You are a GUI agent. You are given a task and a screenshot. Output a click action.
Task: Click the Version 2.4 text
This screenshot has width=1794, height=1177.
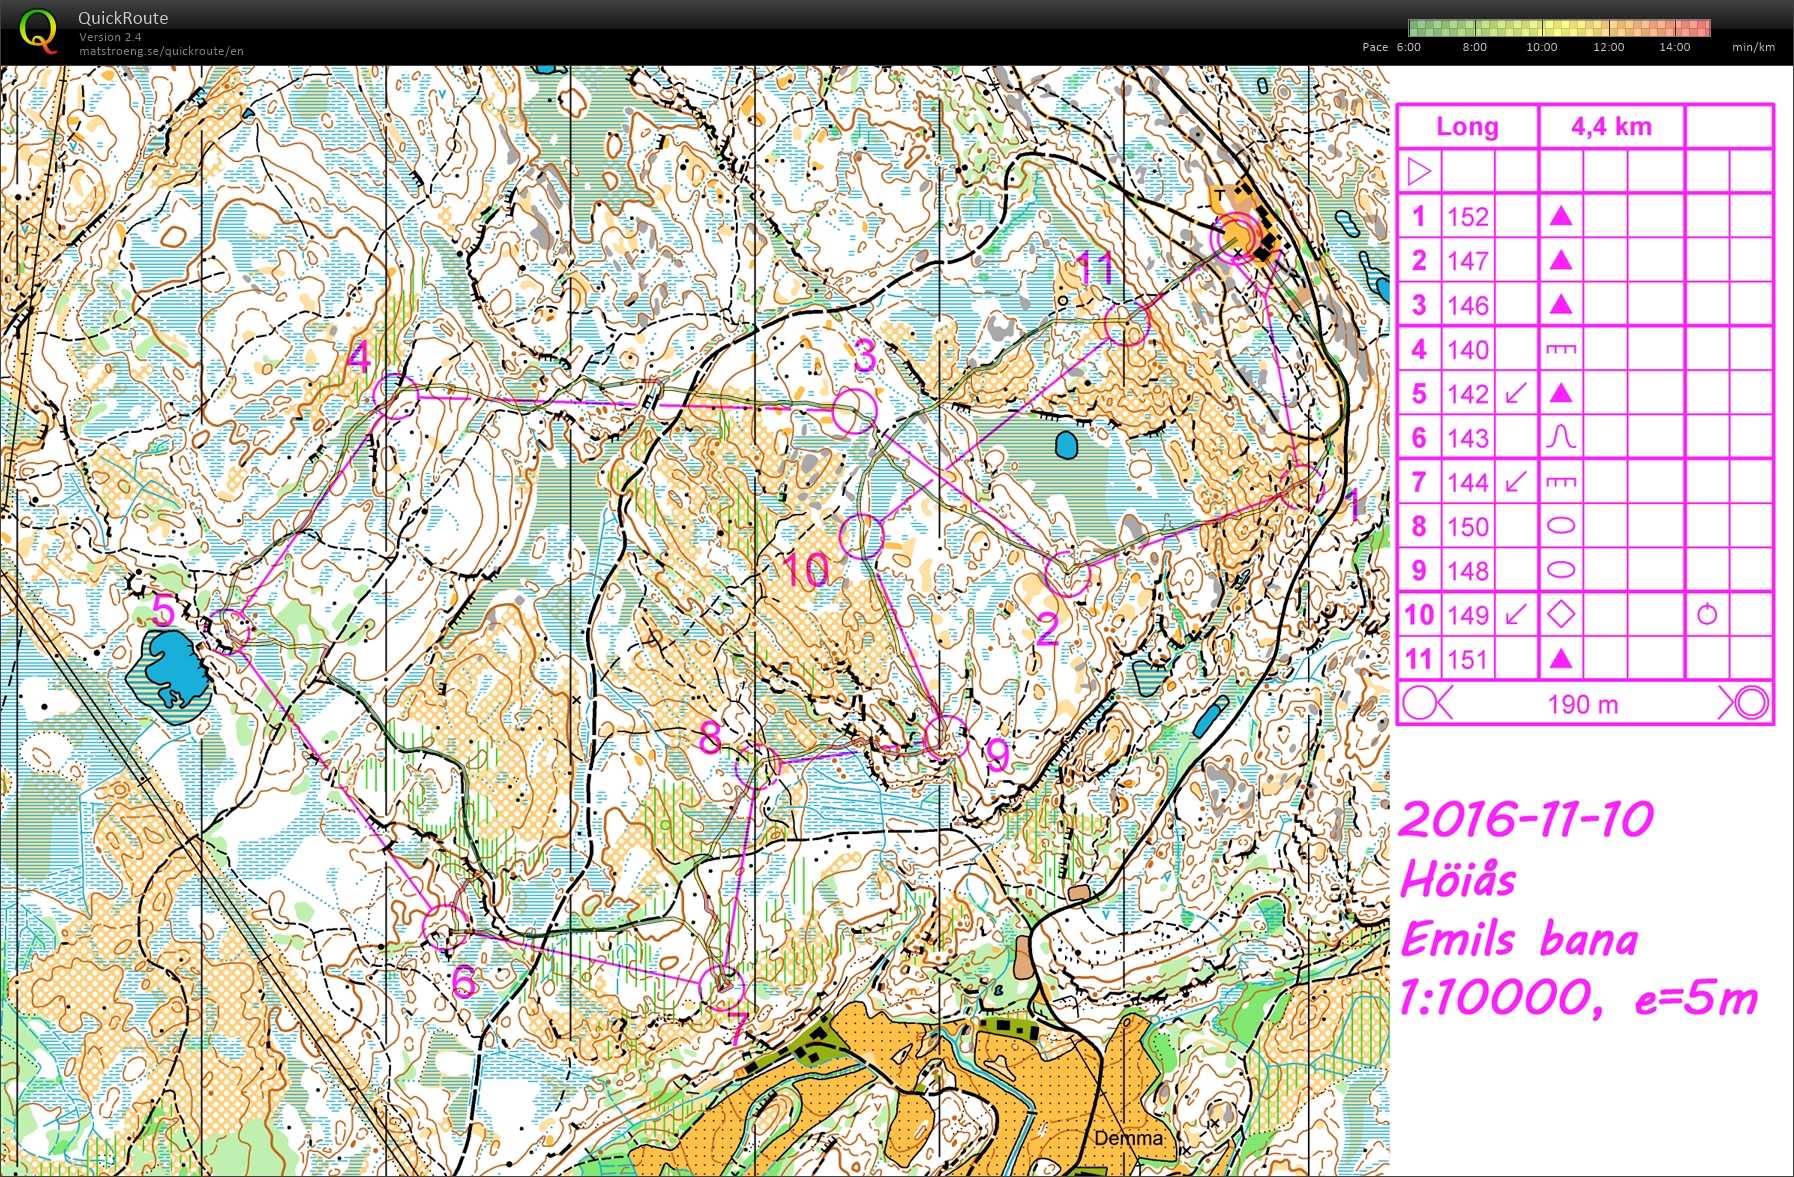click(x=110, y=37)
